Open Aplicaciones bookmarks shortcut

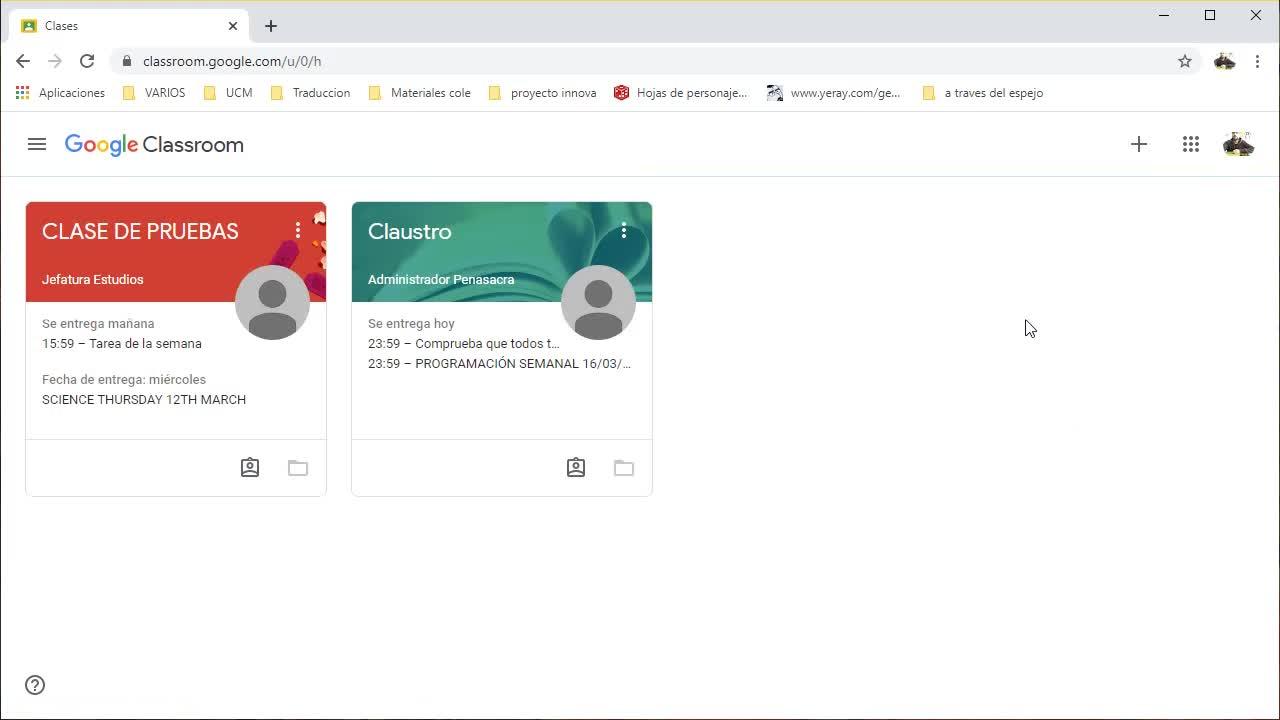60,93
